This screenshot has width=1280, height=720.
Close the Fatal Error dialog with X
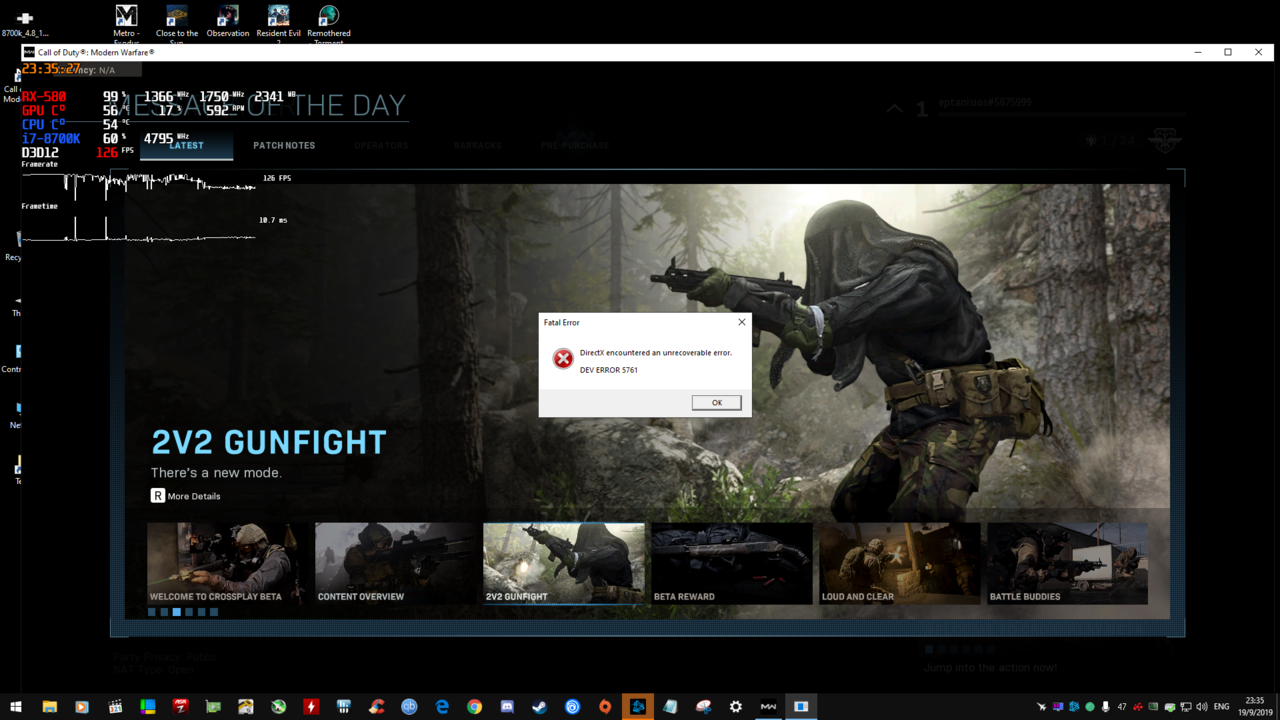click(x=741, y=322)
